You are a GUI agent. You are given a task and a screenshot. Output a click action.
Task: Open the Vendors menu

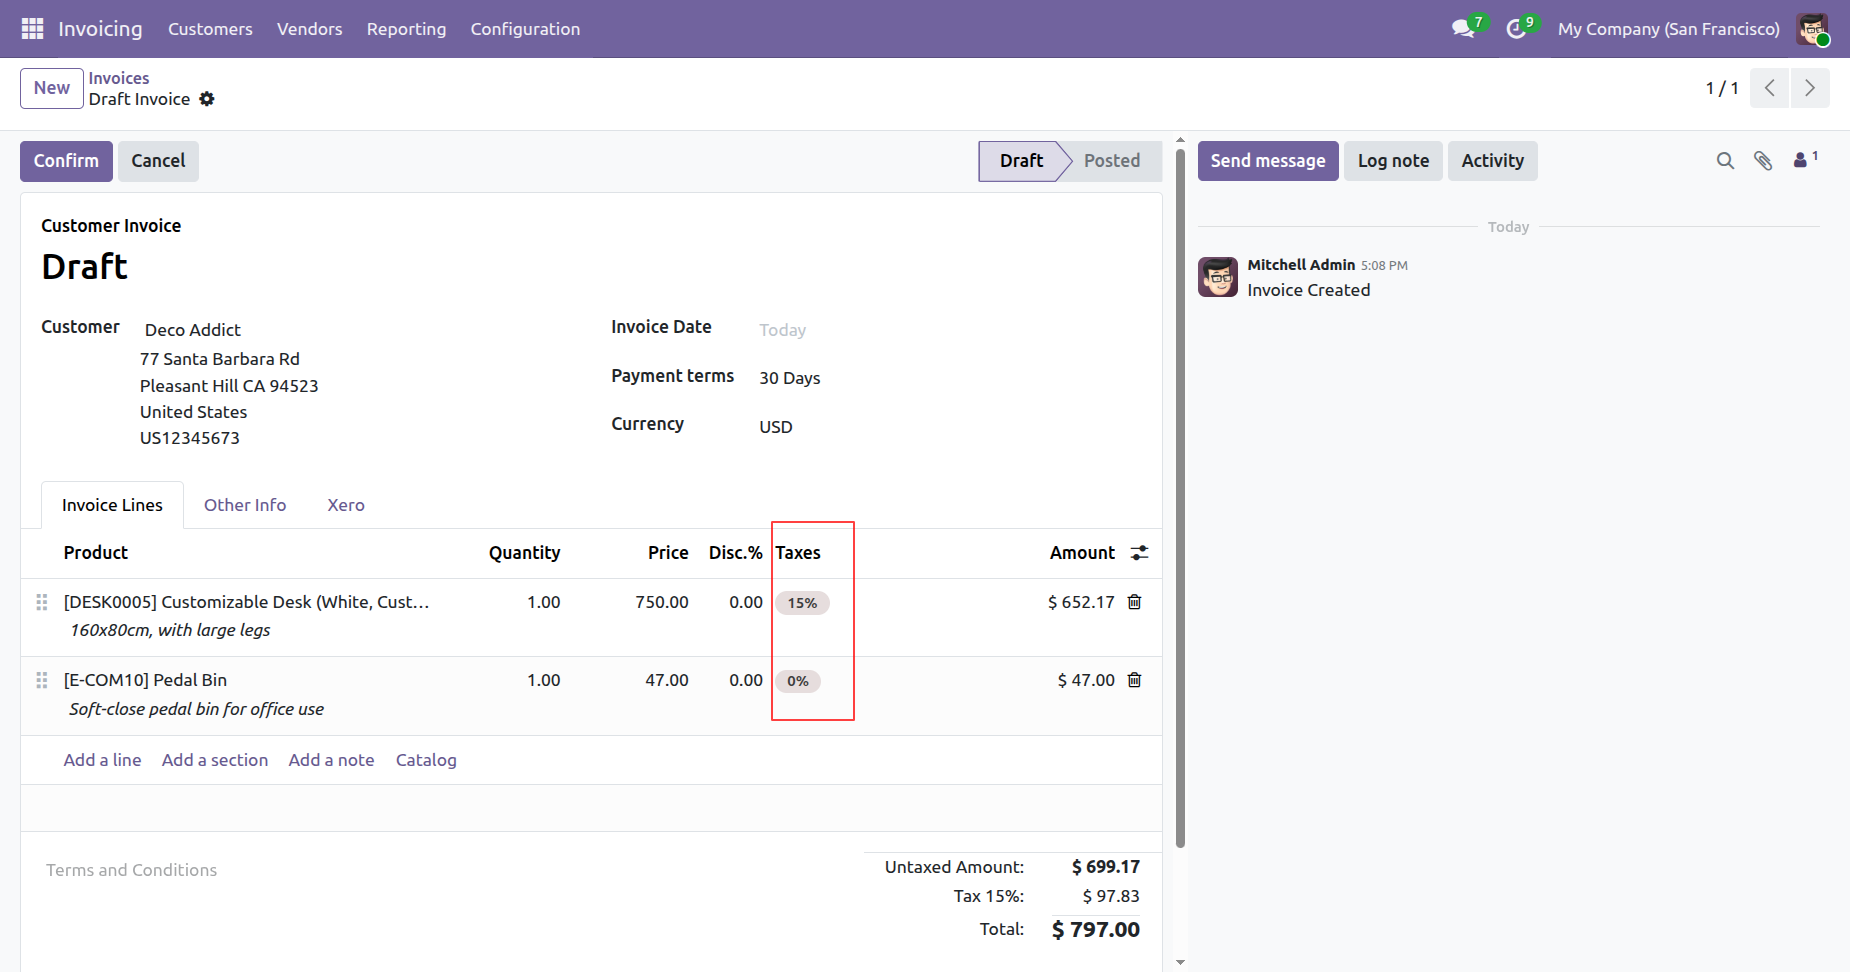click(309, 29)
